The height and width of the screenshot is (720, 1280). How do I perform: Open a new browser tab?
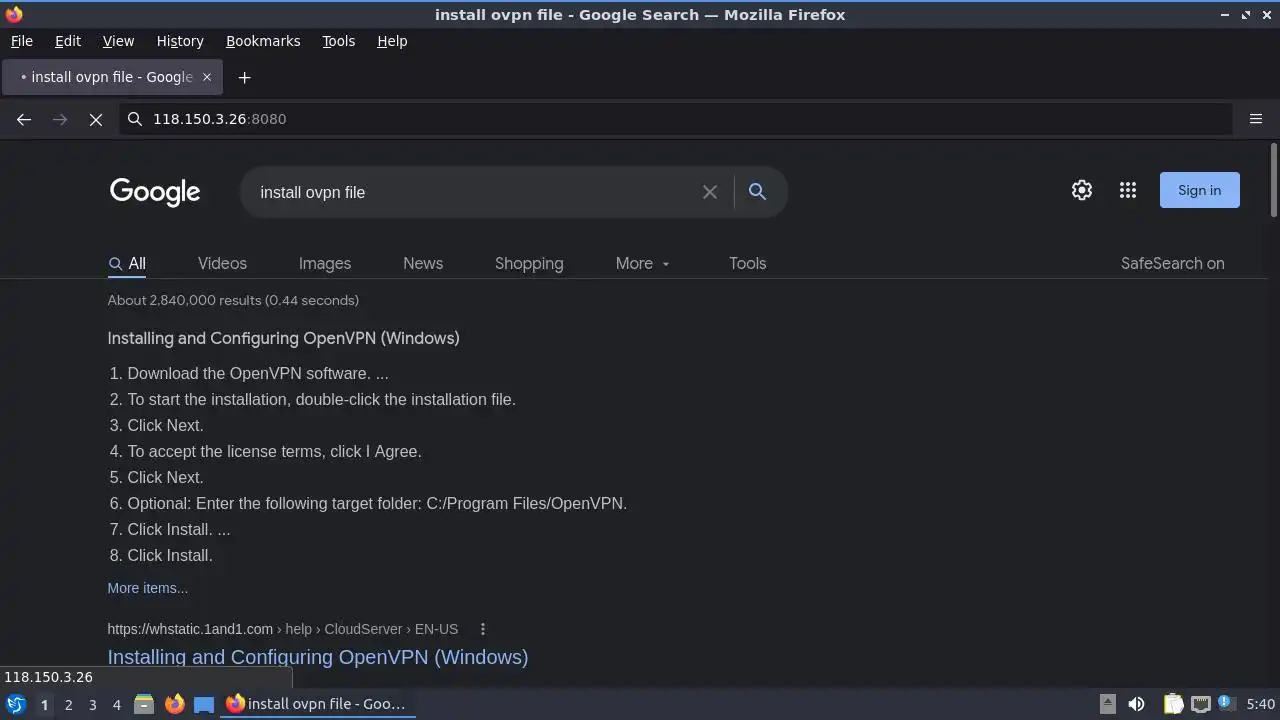[244, 77]
